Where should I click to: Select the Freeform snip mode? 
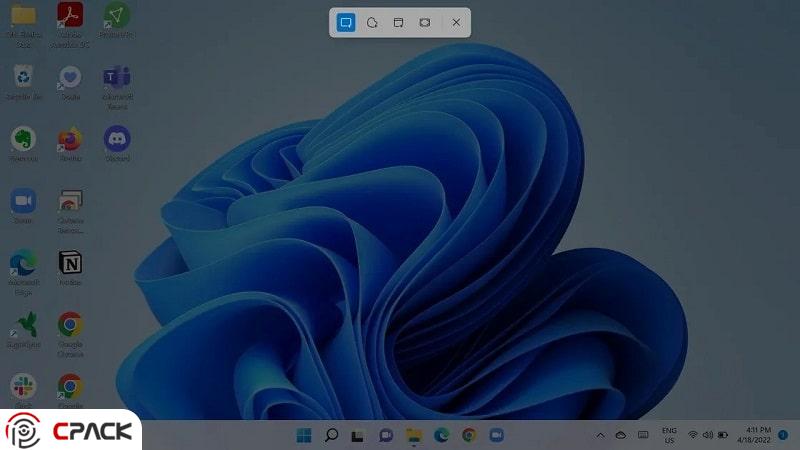(372, 22)
